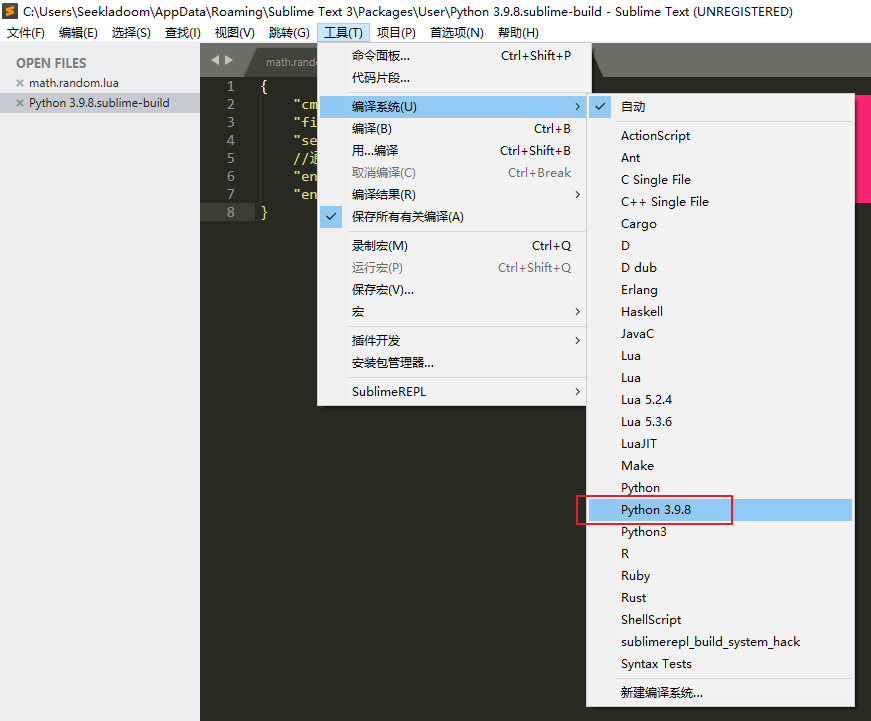Select Python3 build system
Viewport: 871px width, 721px height.
tap(720, 532)
